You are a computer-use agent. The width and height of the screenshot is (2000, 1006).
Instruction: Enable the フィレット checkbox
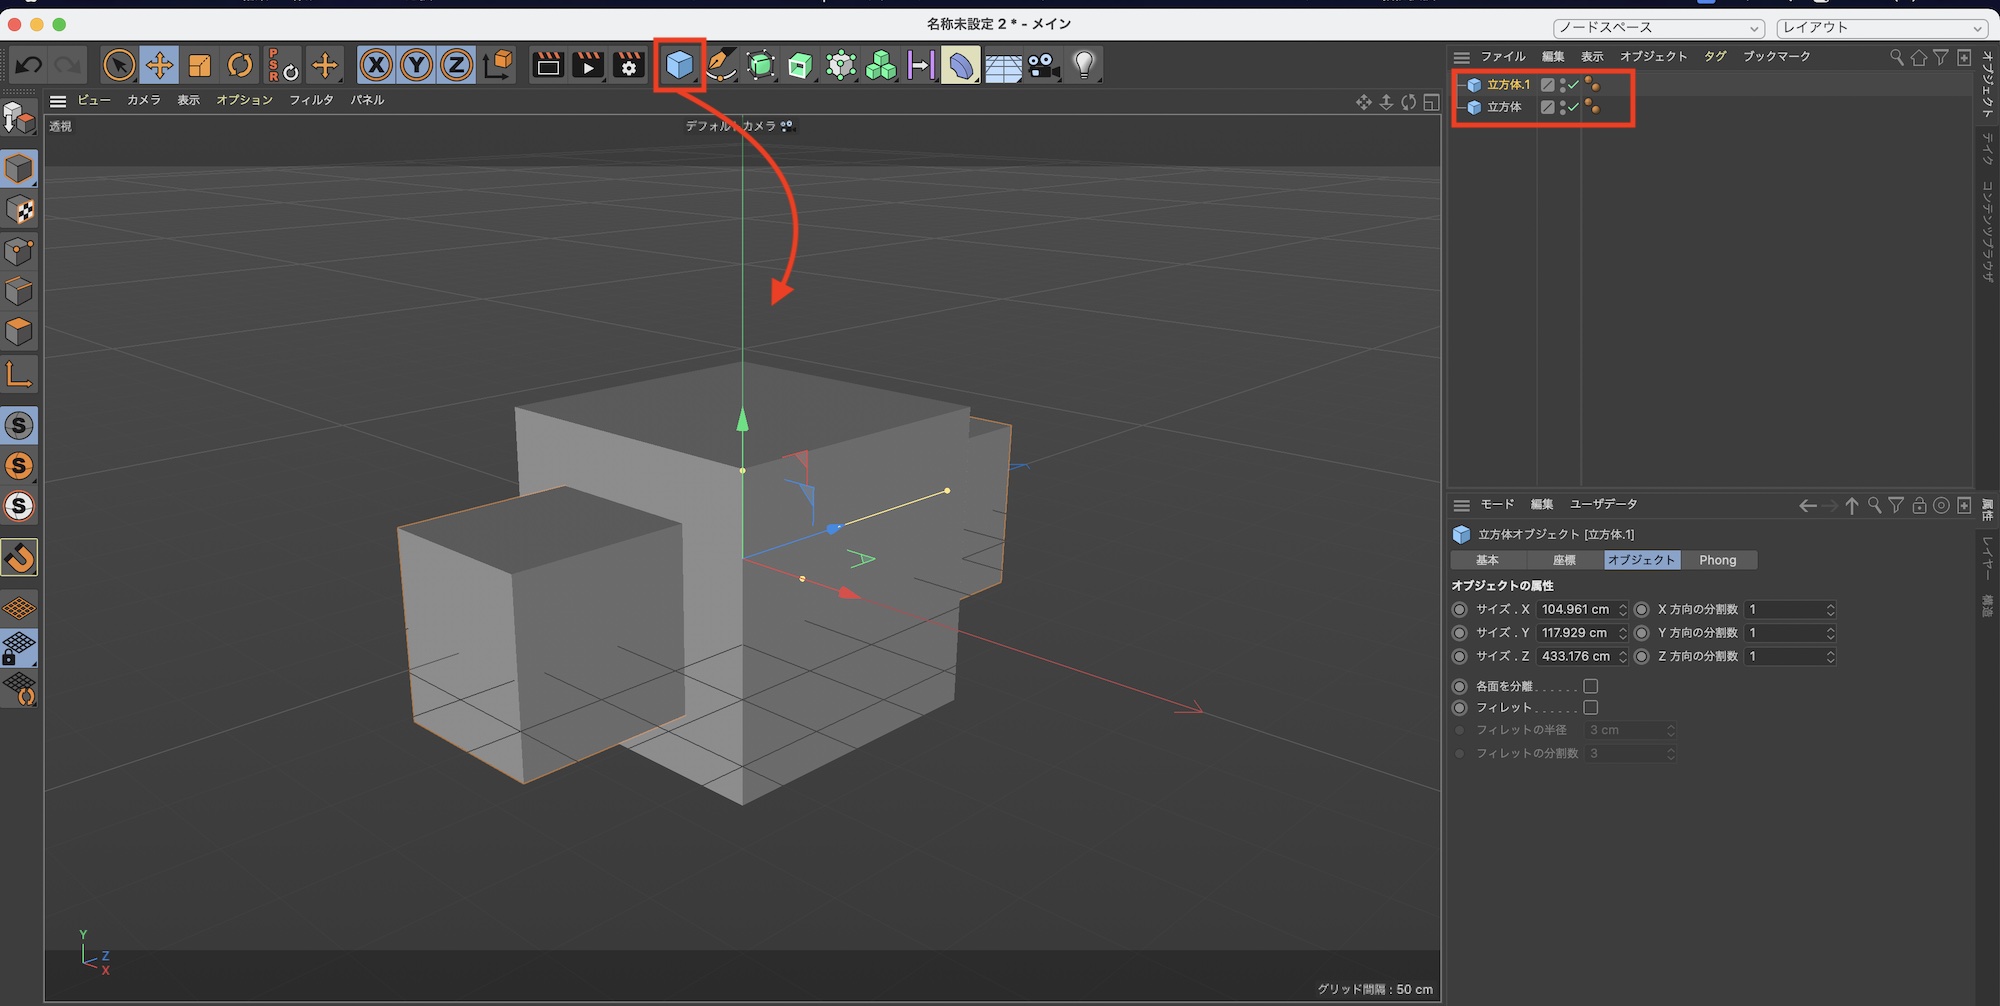(x=1590, y=708)
